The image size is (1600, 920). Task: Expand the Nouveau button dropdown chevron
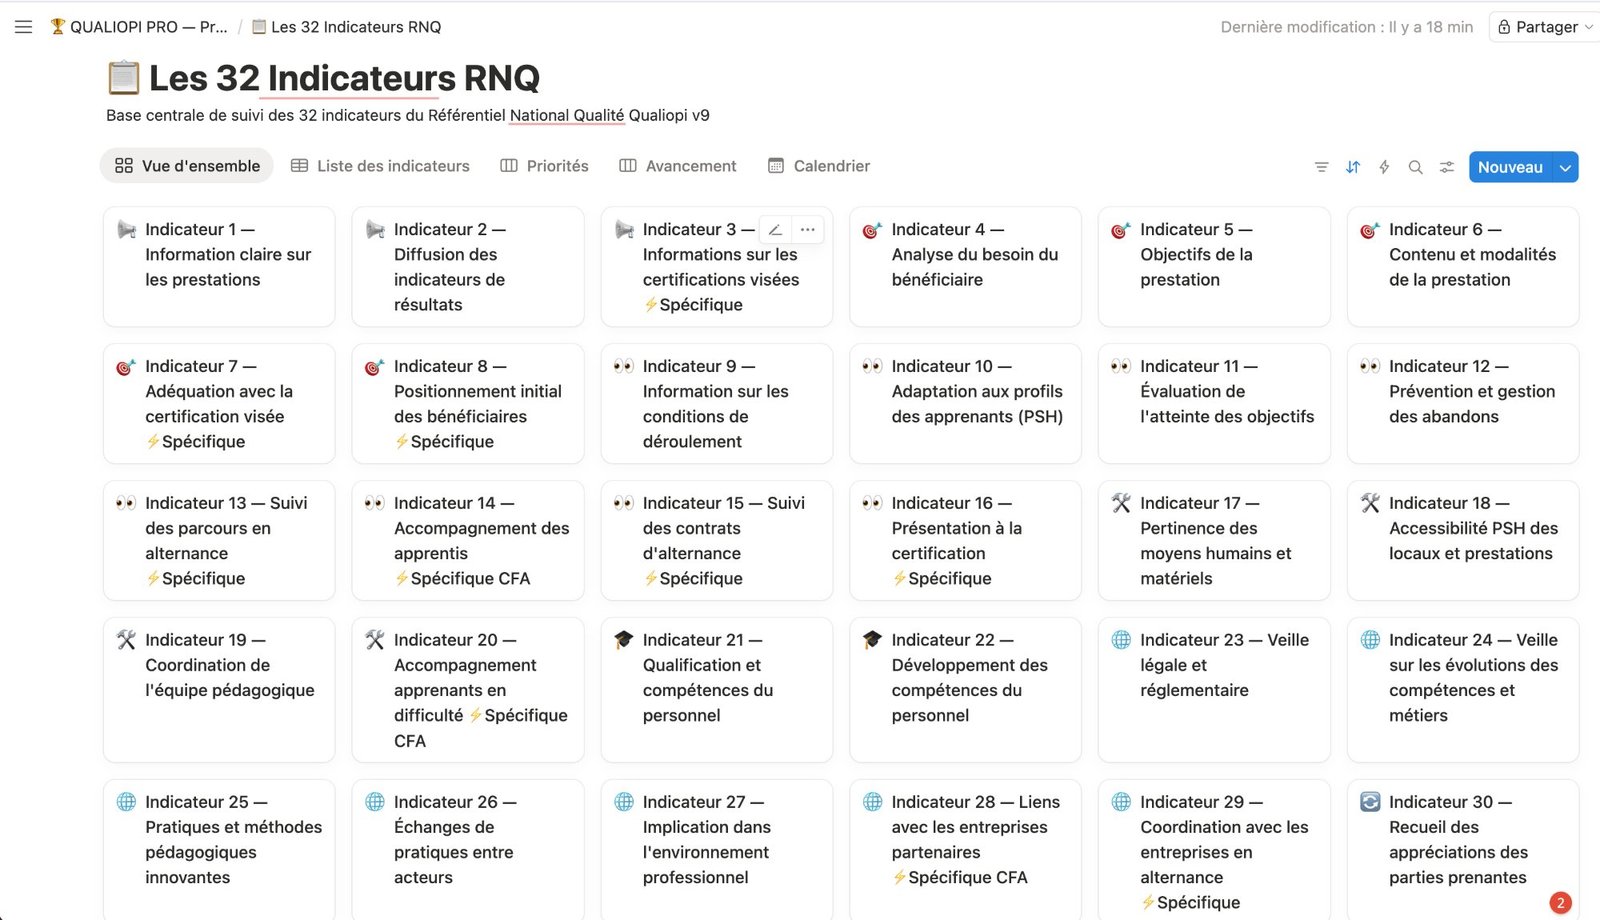pos(1565,167)
